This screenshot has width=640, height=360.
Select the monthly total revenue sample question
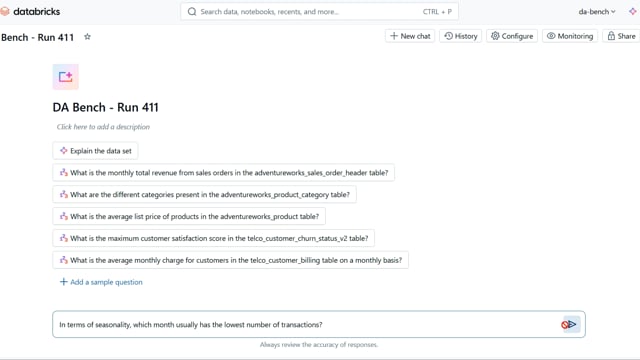pos(224,173)
